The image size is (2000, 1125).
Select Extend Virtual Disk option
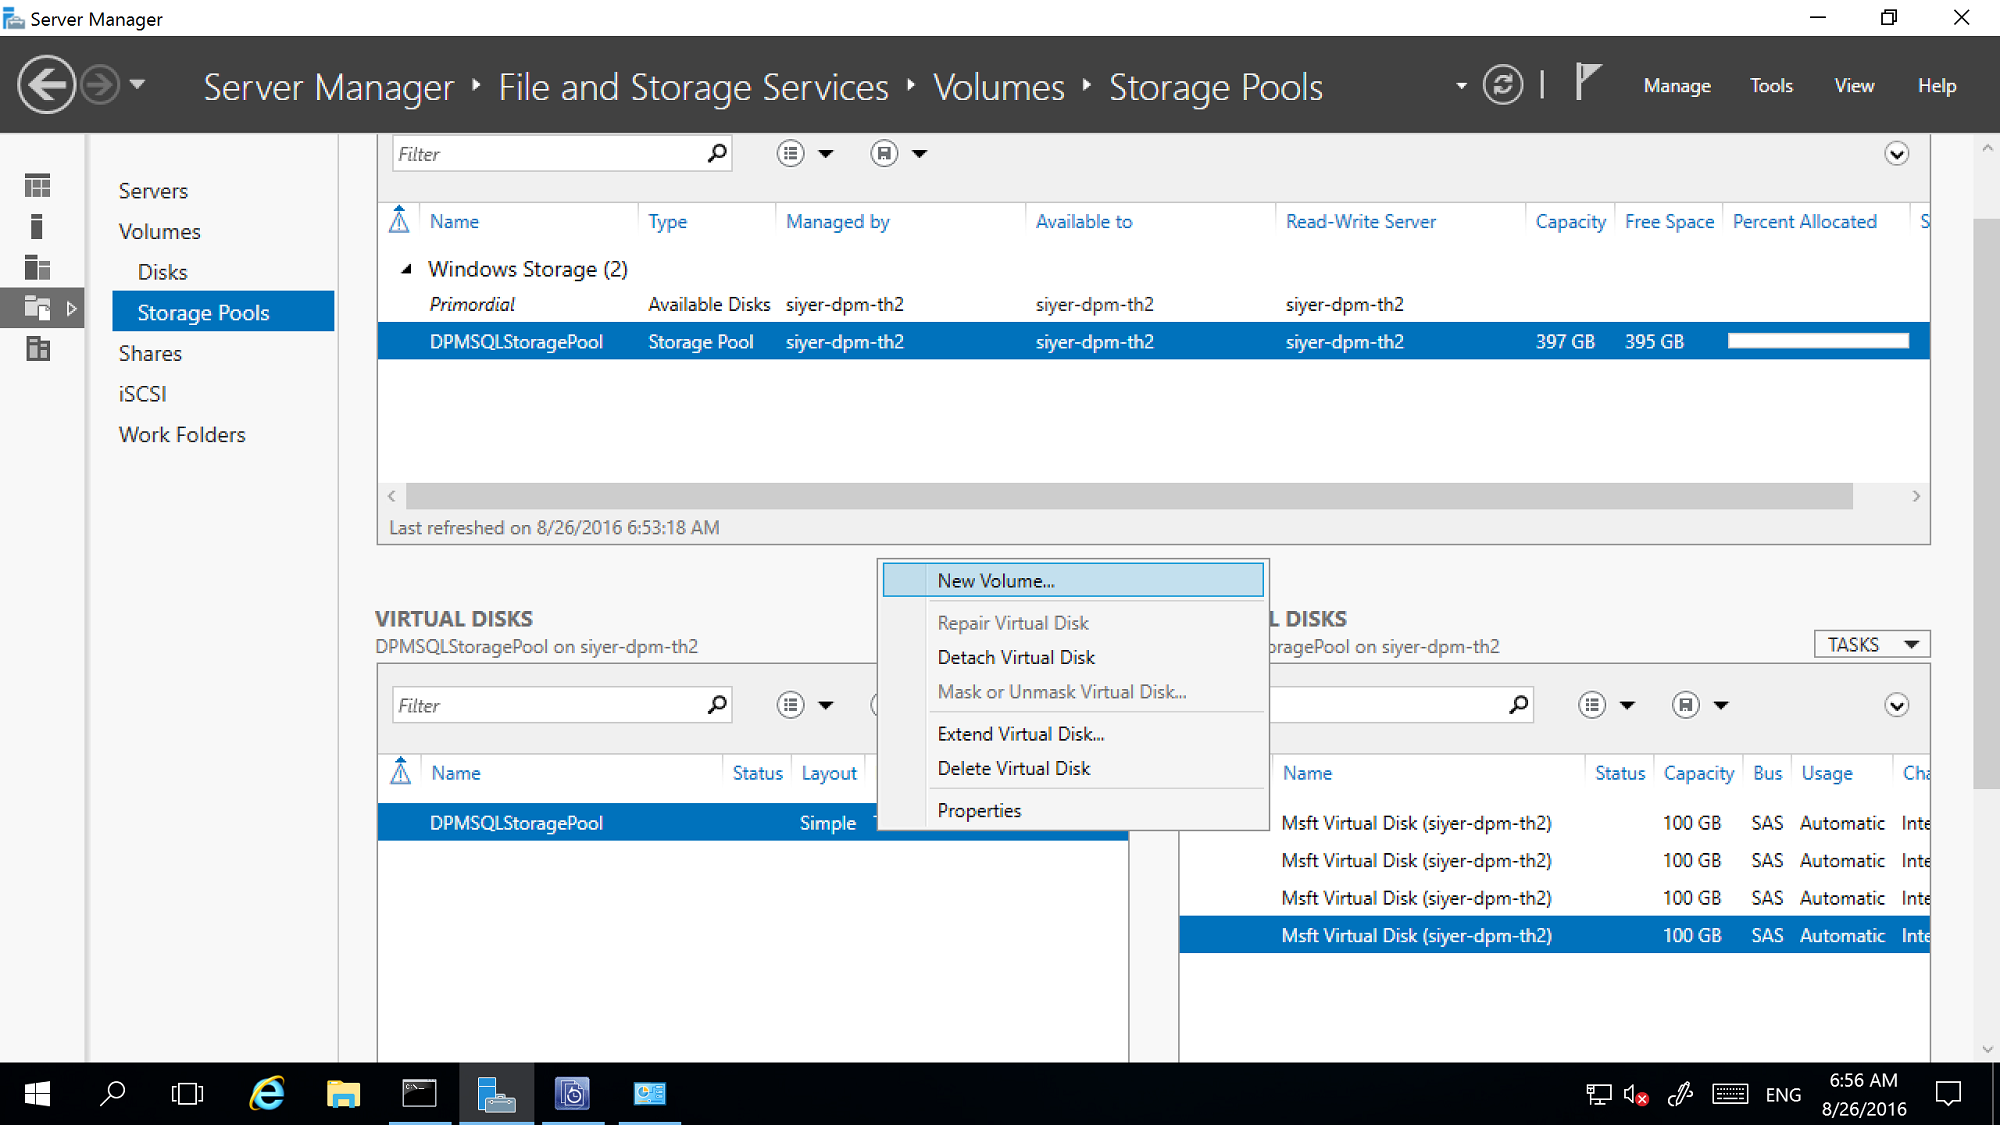[x=1022, y=732]
